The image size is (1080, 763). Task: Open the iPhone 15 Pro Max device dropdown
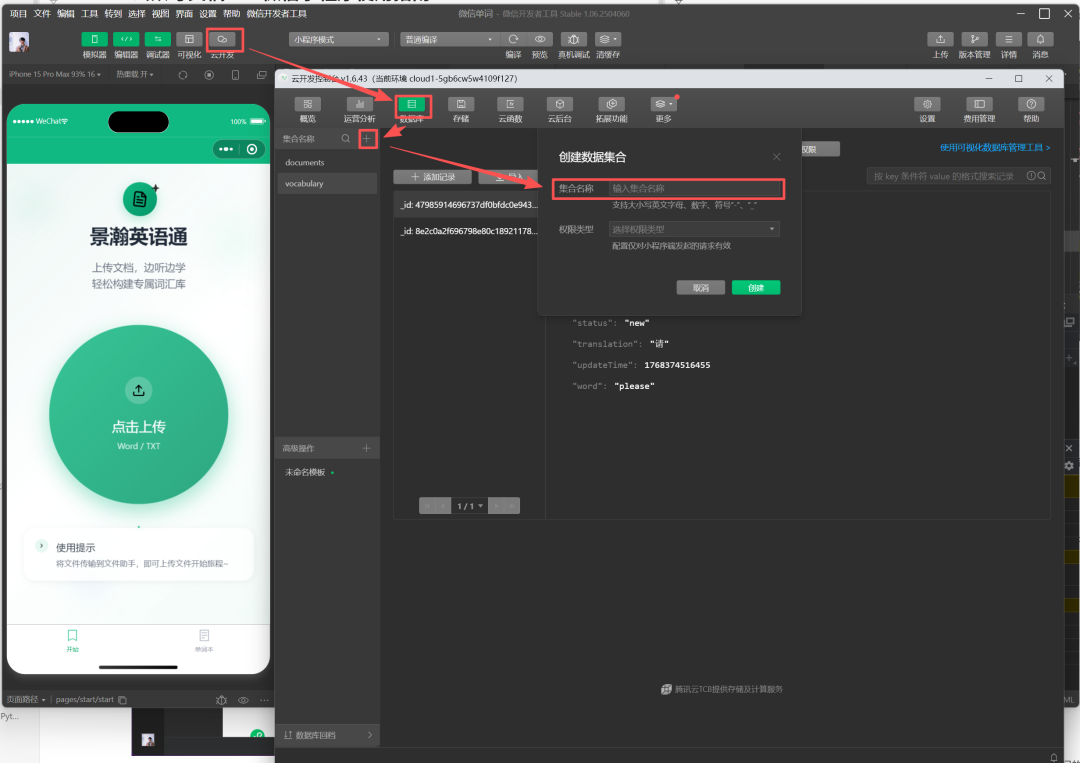coord(55,74)
